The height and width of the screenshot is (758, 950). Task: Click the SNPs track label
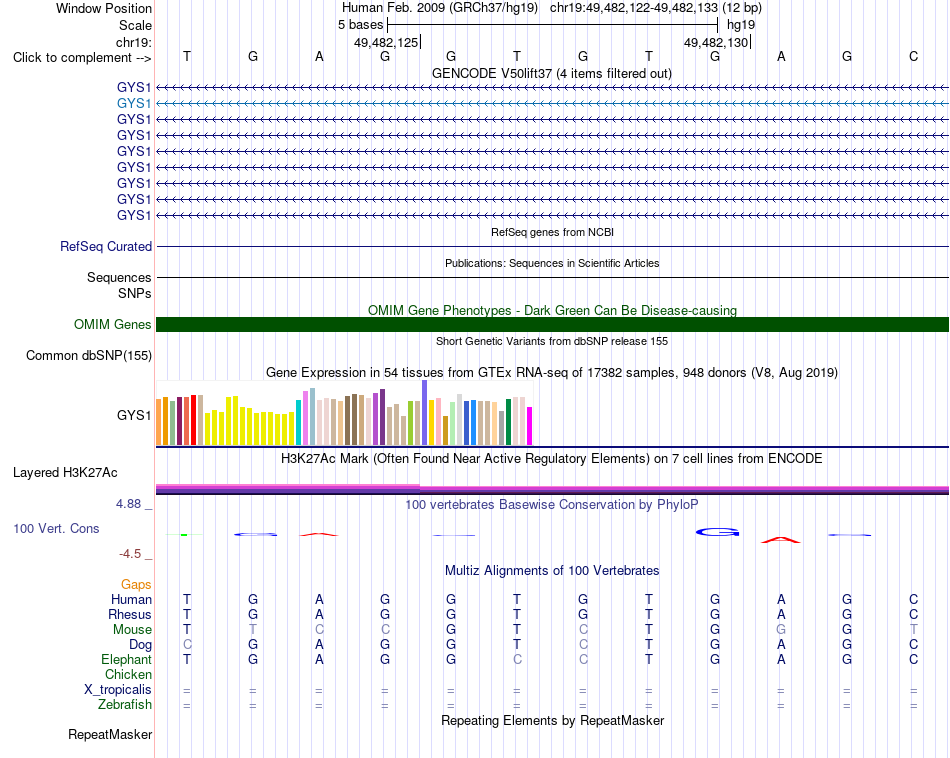click(x=135, y=293)
